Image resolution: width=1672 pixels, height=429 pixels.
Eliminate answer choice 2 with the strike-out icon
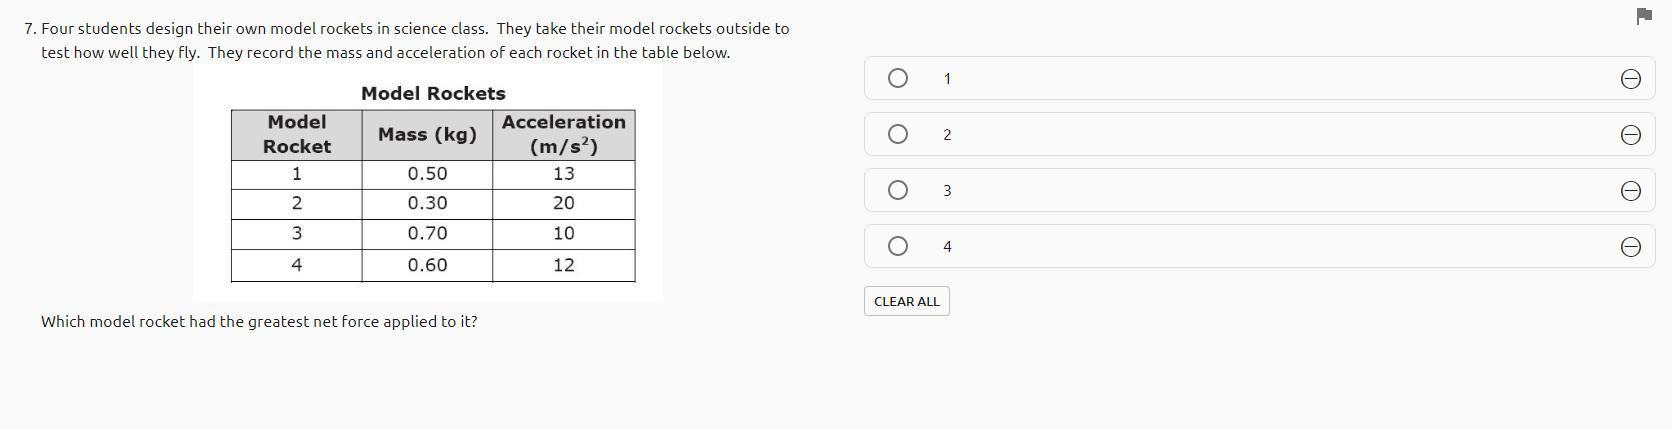pos(1630,135)
